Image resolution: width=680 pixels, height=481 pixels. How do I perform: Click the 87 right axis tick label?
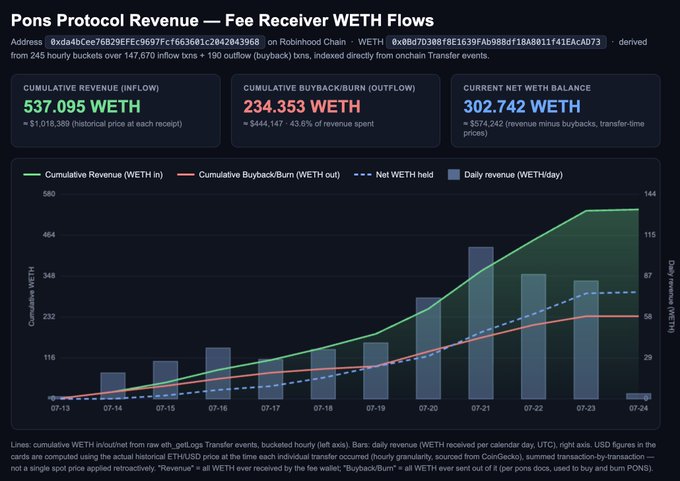pos(648,276)
